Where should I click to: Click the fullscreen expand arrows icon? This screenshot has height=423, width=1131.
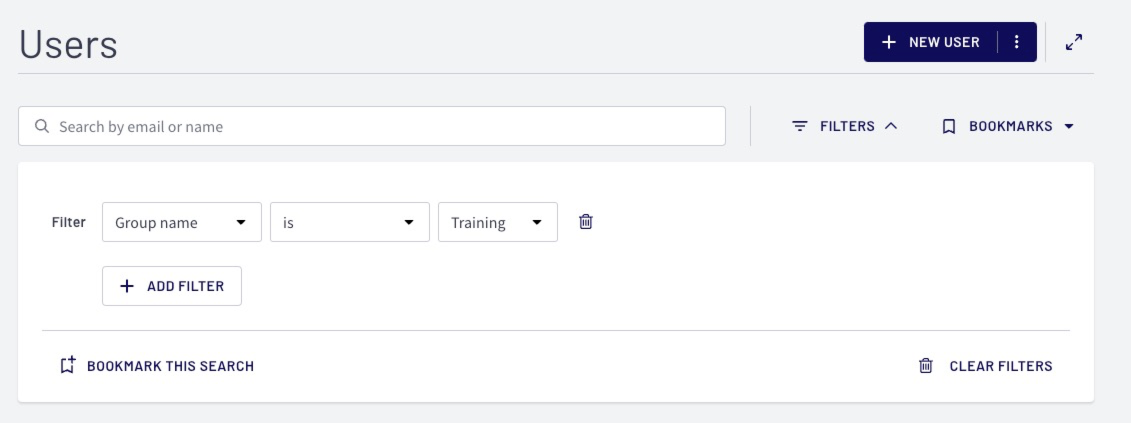(1074, 42)
